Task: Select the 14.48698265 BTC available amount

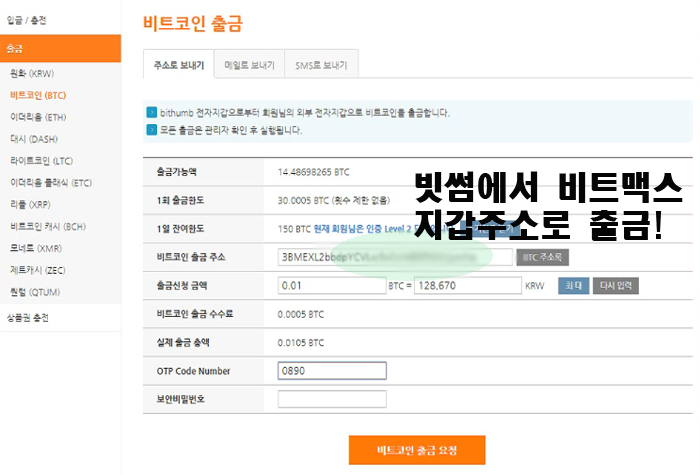Action: click(x=313, y=172)
